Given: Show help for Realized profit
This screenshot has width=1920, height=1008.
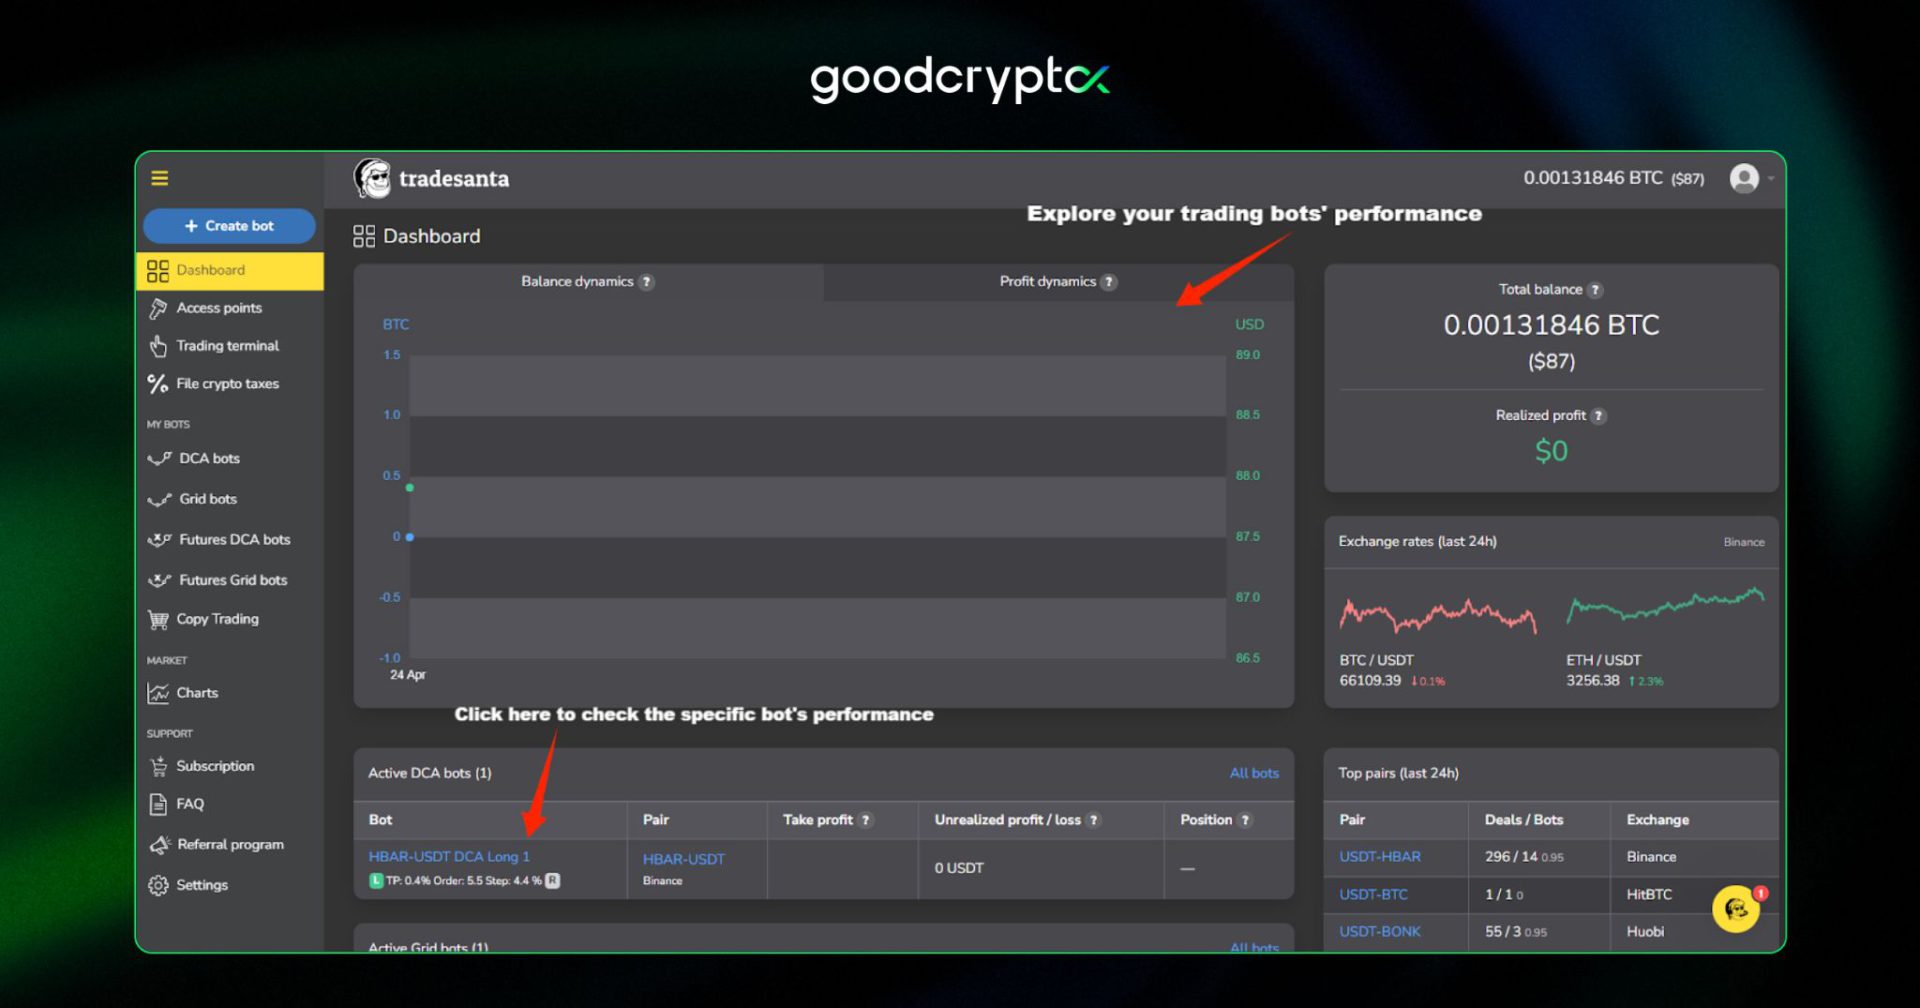Looking at the screenshot, I should 1598,416.
